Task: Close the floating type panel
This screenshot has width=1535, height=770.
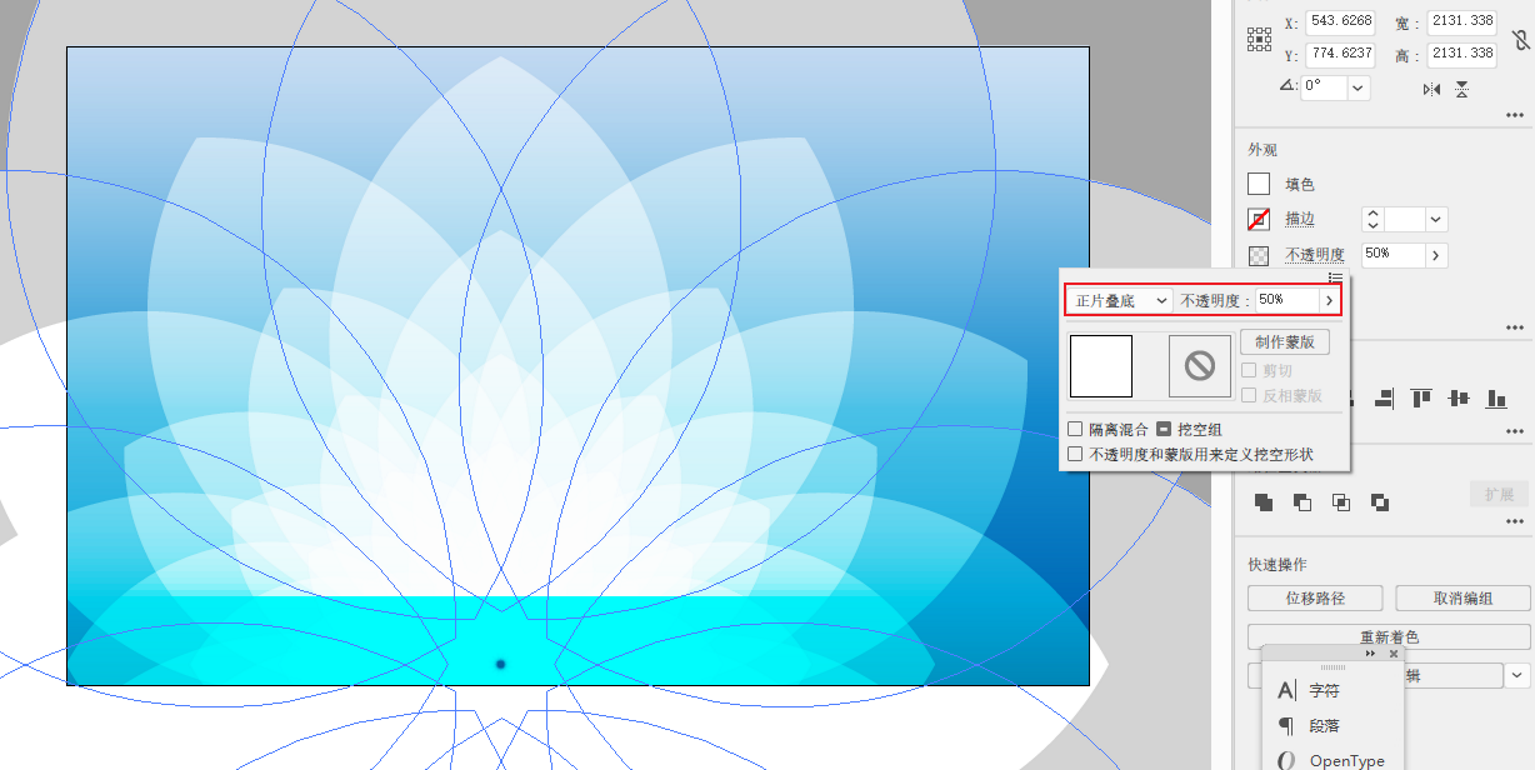Action: pyautogui.click(x=1394, y=654)
